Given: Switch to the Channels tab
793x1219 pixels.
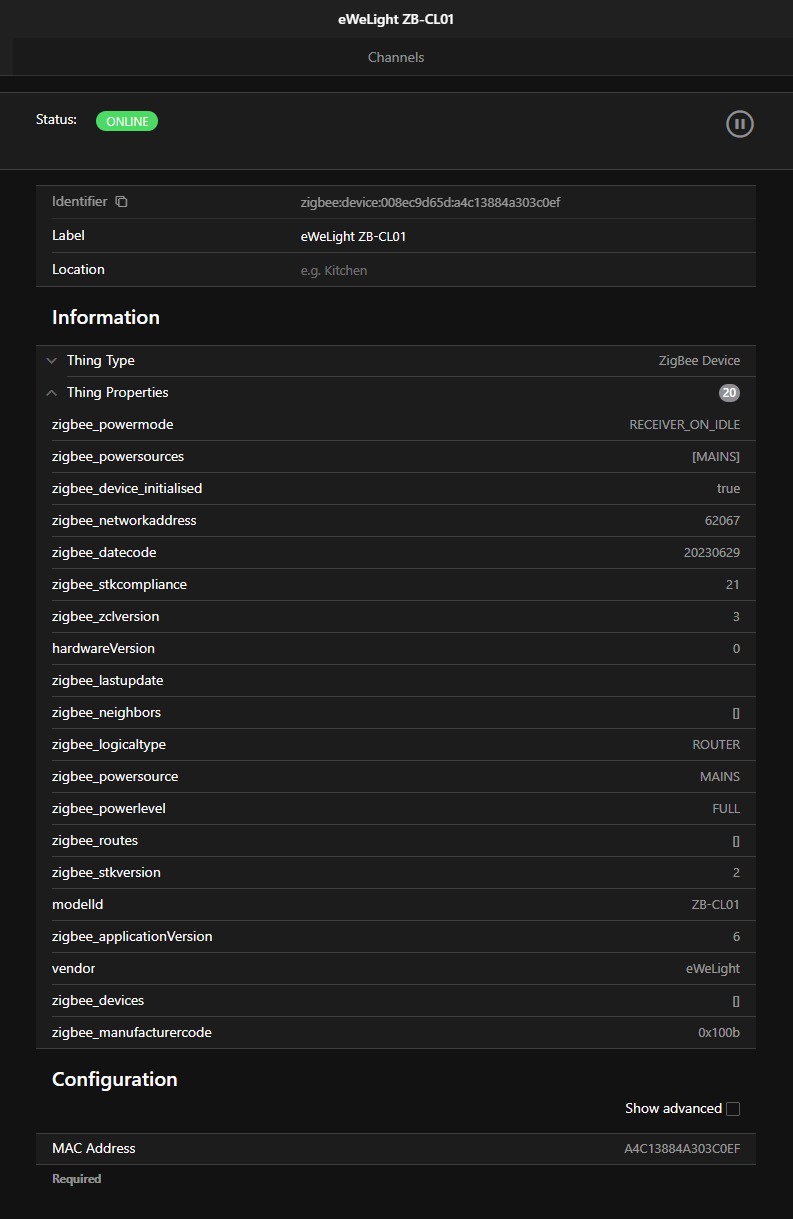Looking at the screenshot, I should (x=396, y=57).
